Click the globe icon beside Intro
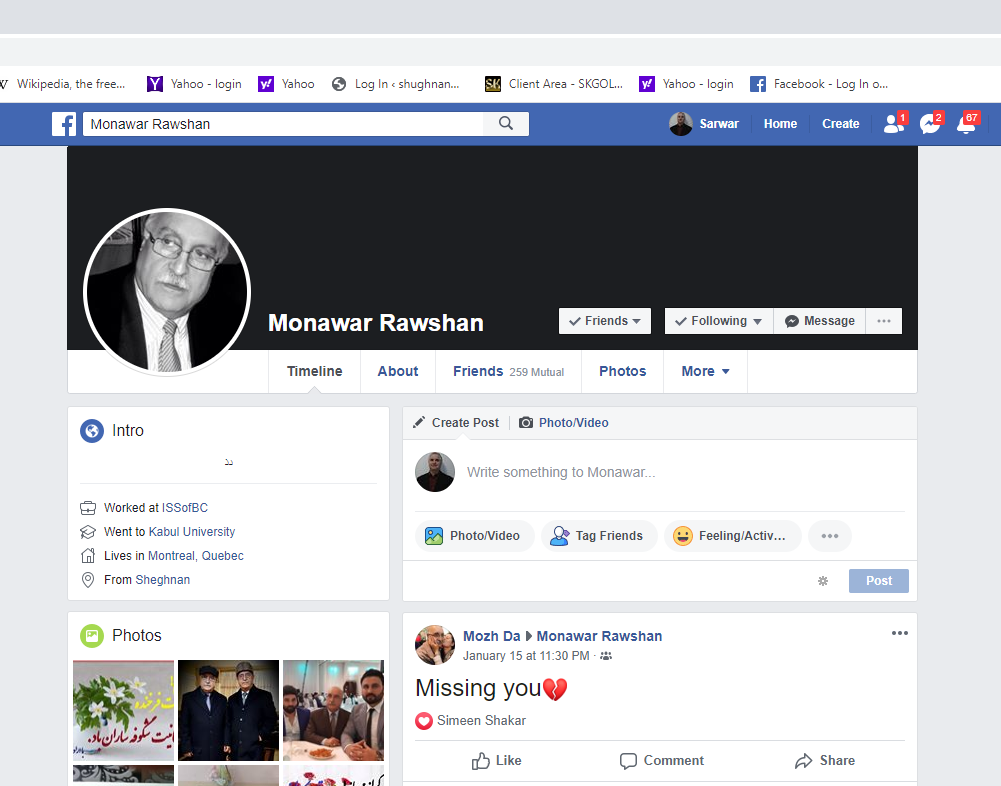The height and width of the screenshot is (786, 1001). pos(92,431)
